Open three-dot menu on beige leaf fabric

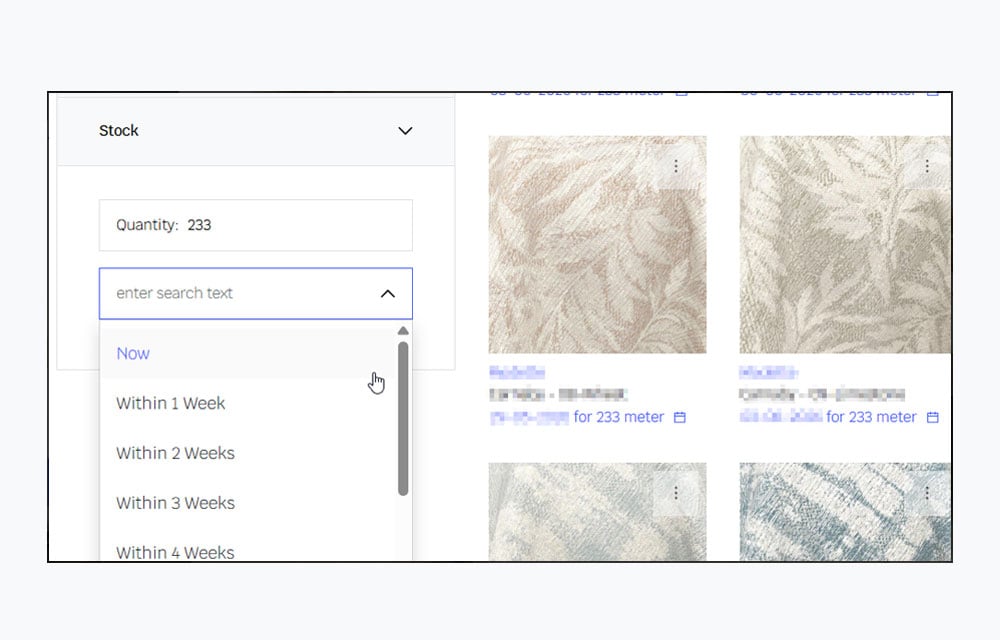[927, 166]
